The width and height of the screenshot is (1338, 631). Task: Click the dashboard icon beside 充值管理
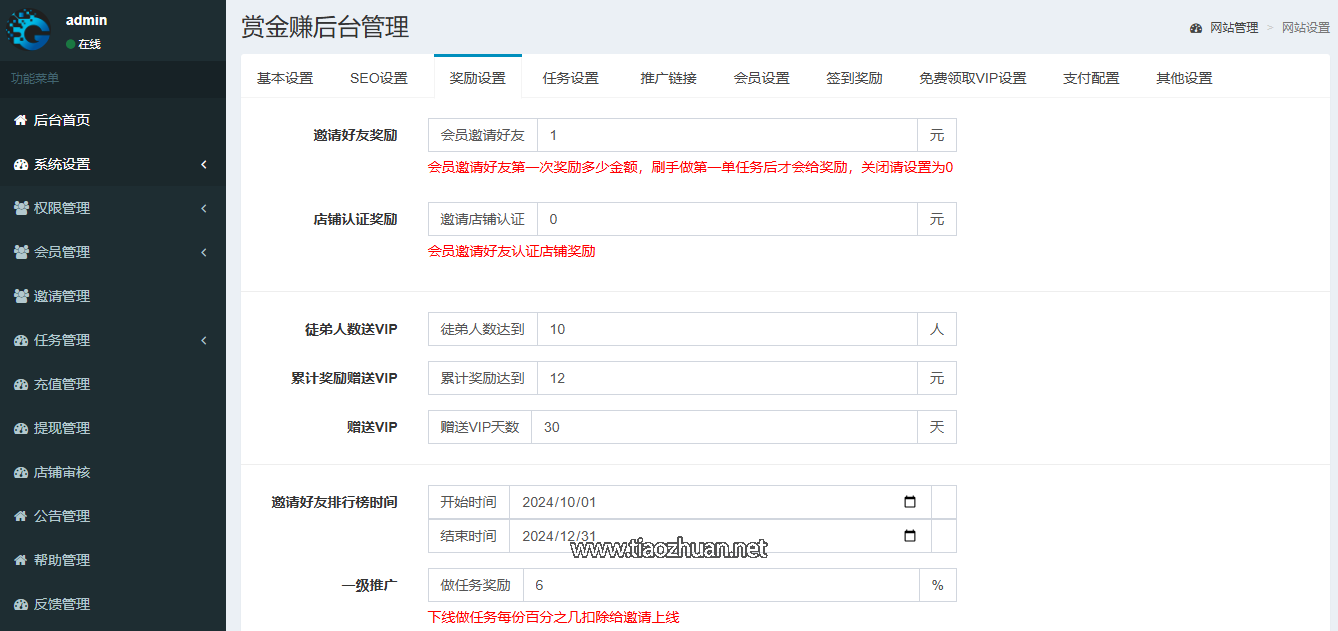tap(20, 384)
